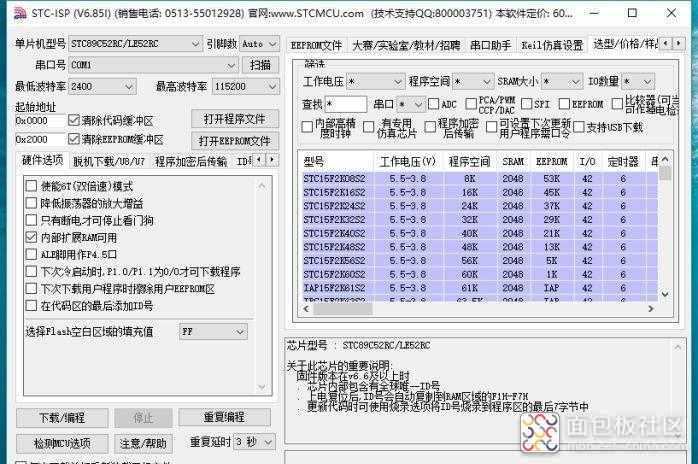This screenshot has width=698, height=464.
Task: Click 打开EEPROM文件 button
Action: [x=235, y=141]
